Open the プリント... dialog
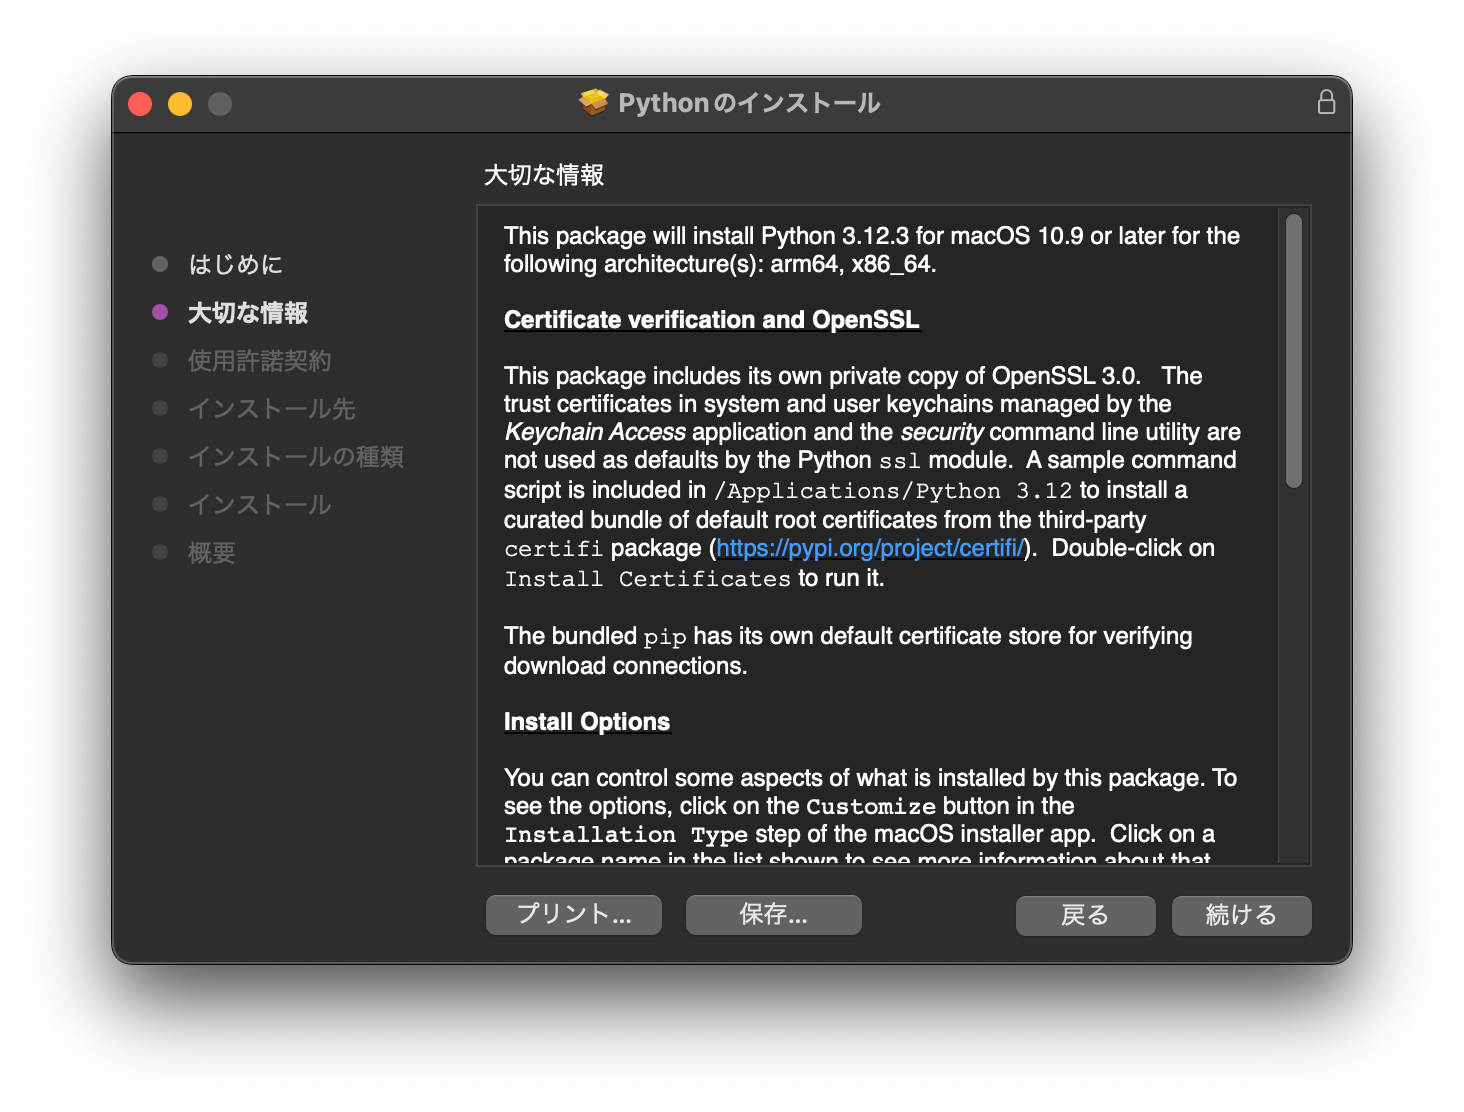 click(x=573, y=913)
